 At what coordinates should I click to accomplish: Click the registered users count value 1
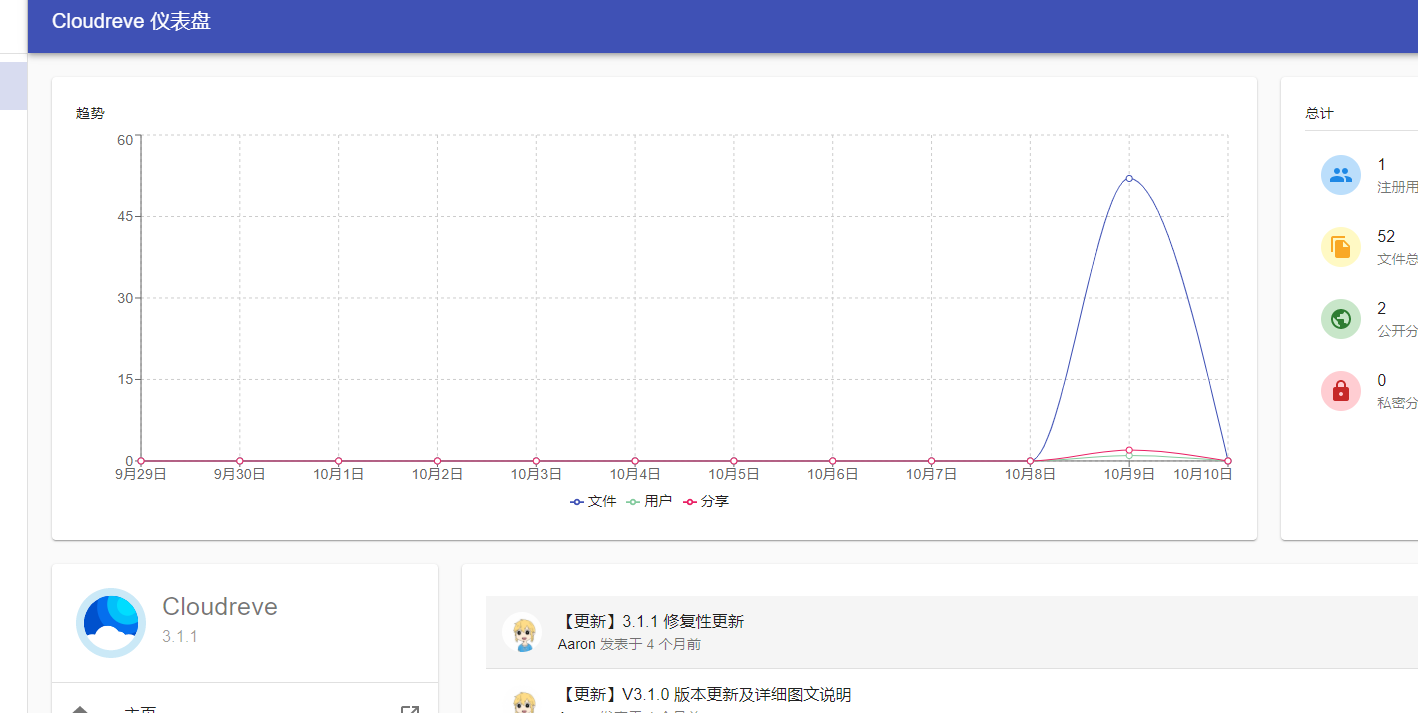(1382, 165)
